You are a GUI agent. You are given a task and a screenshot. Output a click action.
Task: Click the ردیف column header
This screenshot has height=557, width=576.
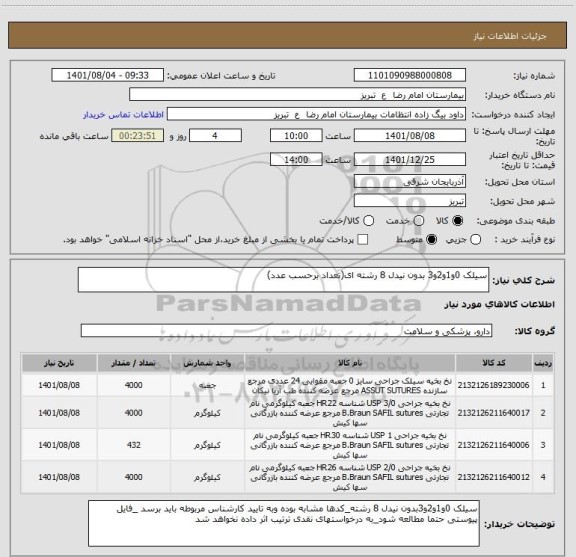tap(543, 363)
